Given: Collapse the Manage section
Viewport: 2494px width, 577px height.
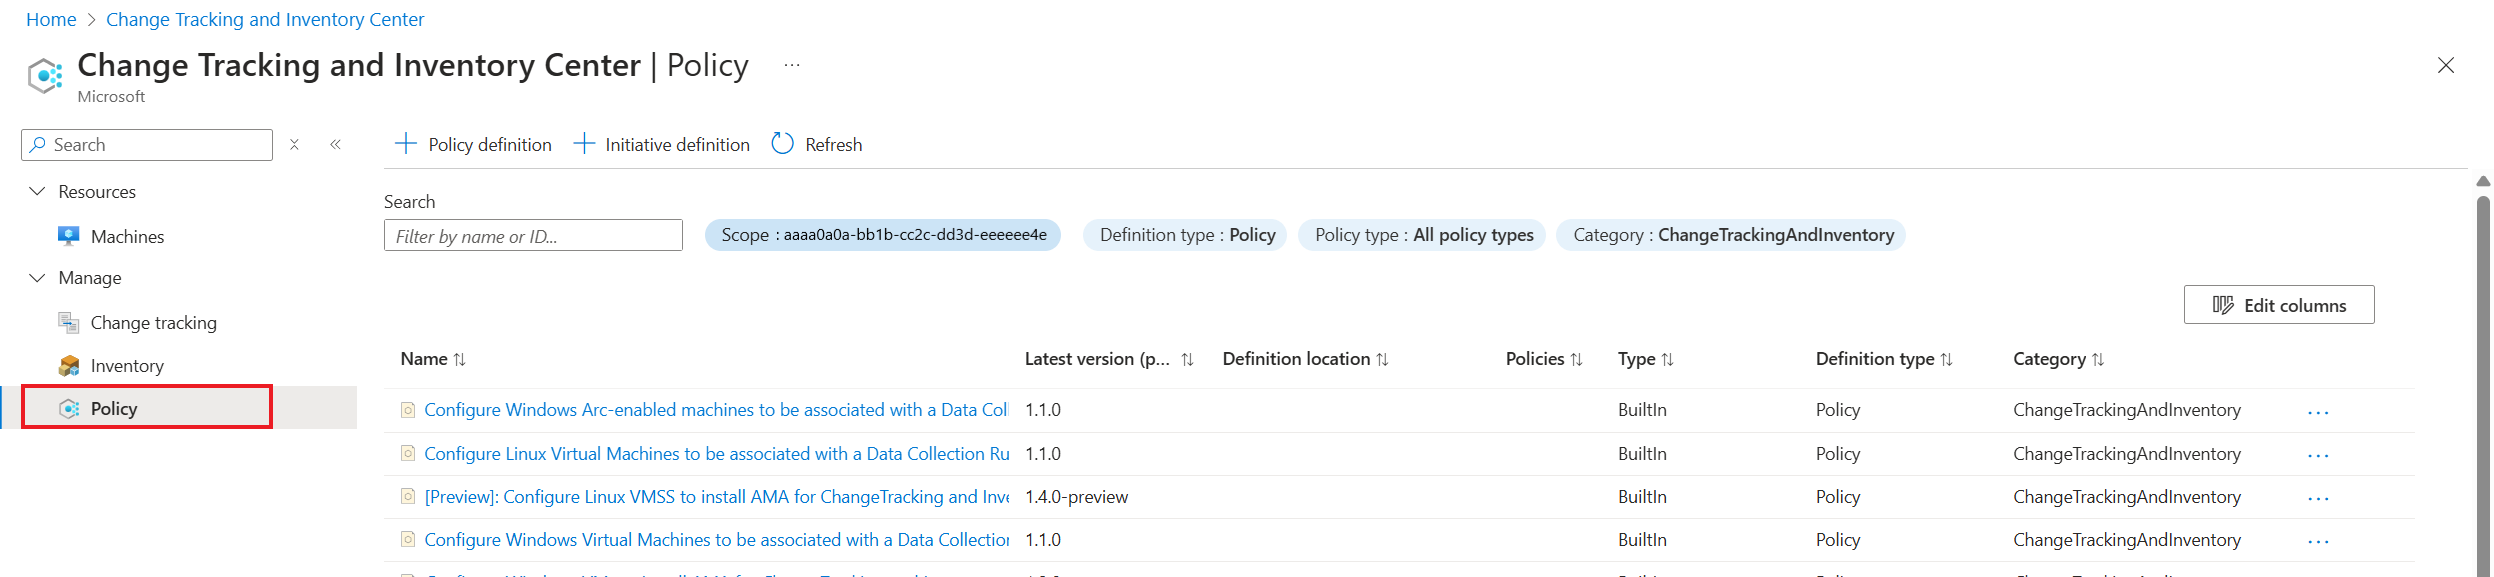Looking at the screenshot, I should tap(37, 277).
